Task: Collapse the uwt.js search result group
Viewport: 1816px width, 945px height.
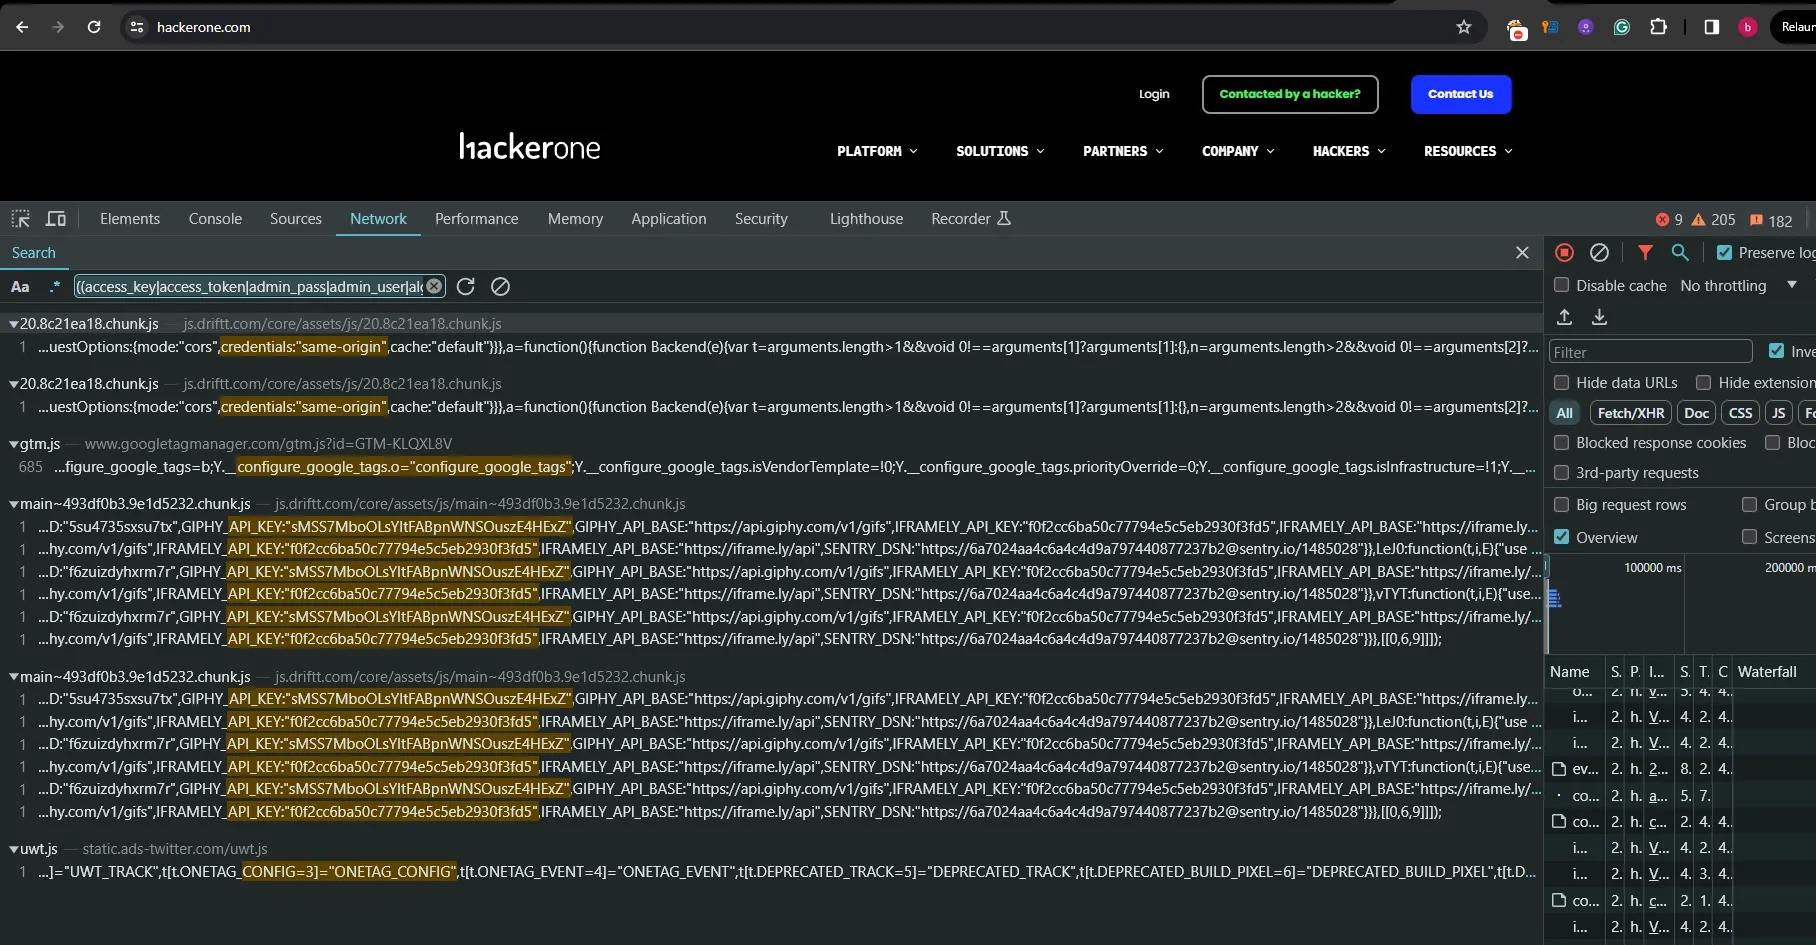Action: pyautogui.click(x=14, y=849)
